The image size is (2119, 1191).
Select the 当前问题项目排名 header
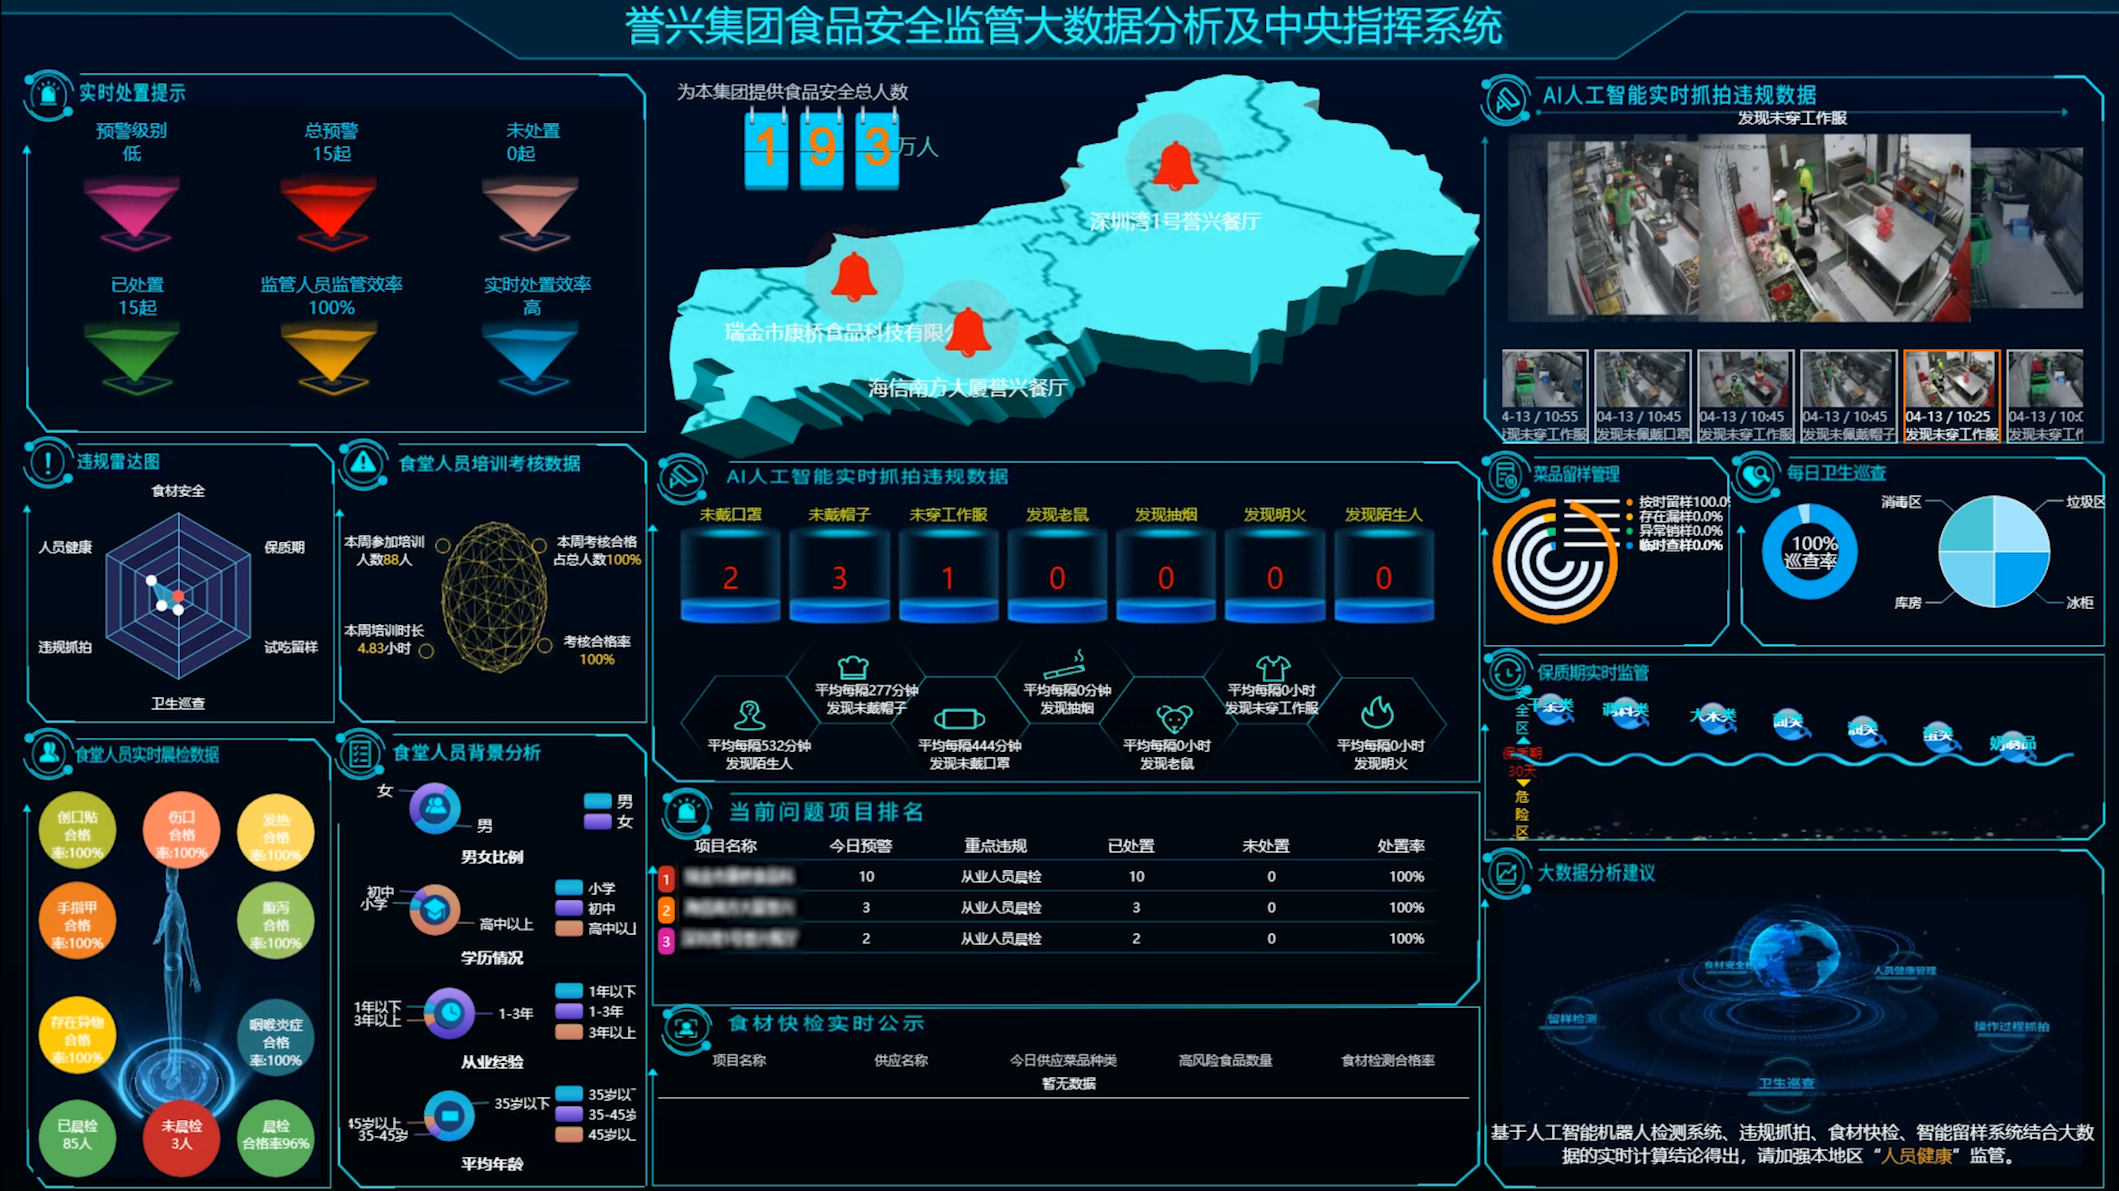point(827,812)
